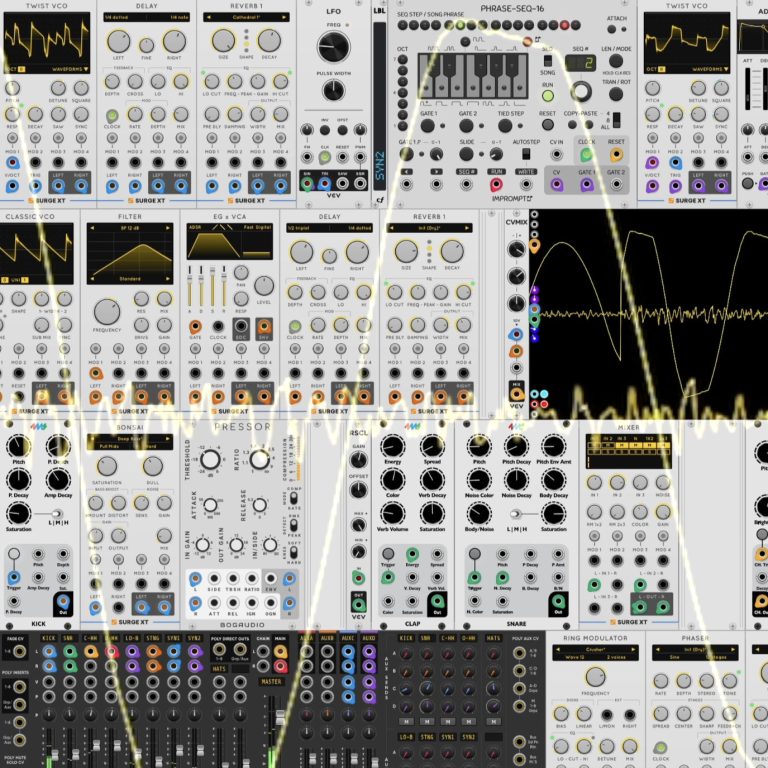Toggle the ATTACH button

click(x=611, y=29)
